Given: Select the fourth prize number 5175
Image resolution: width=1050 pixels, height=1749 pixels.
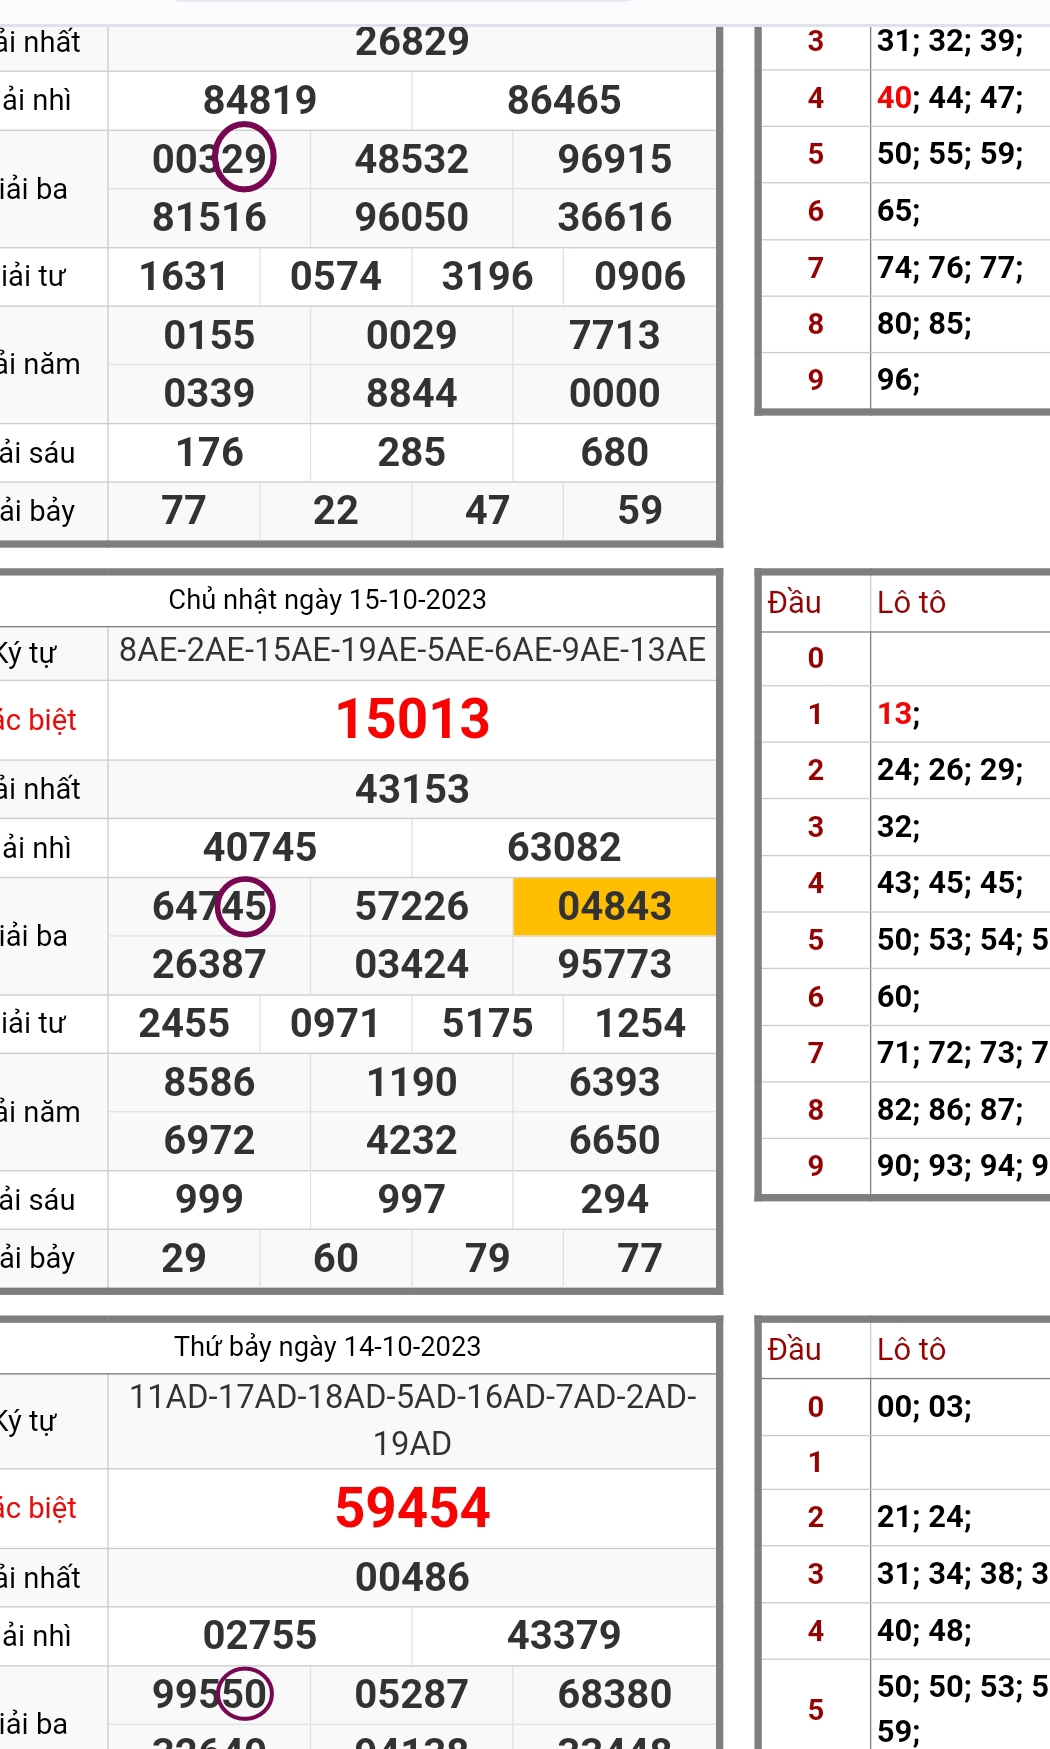Looking at the screenshot, I should (x=487, y=1023).
